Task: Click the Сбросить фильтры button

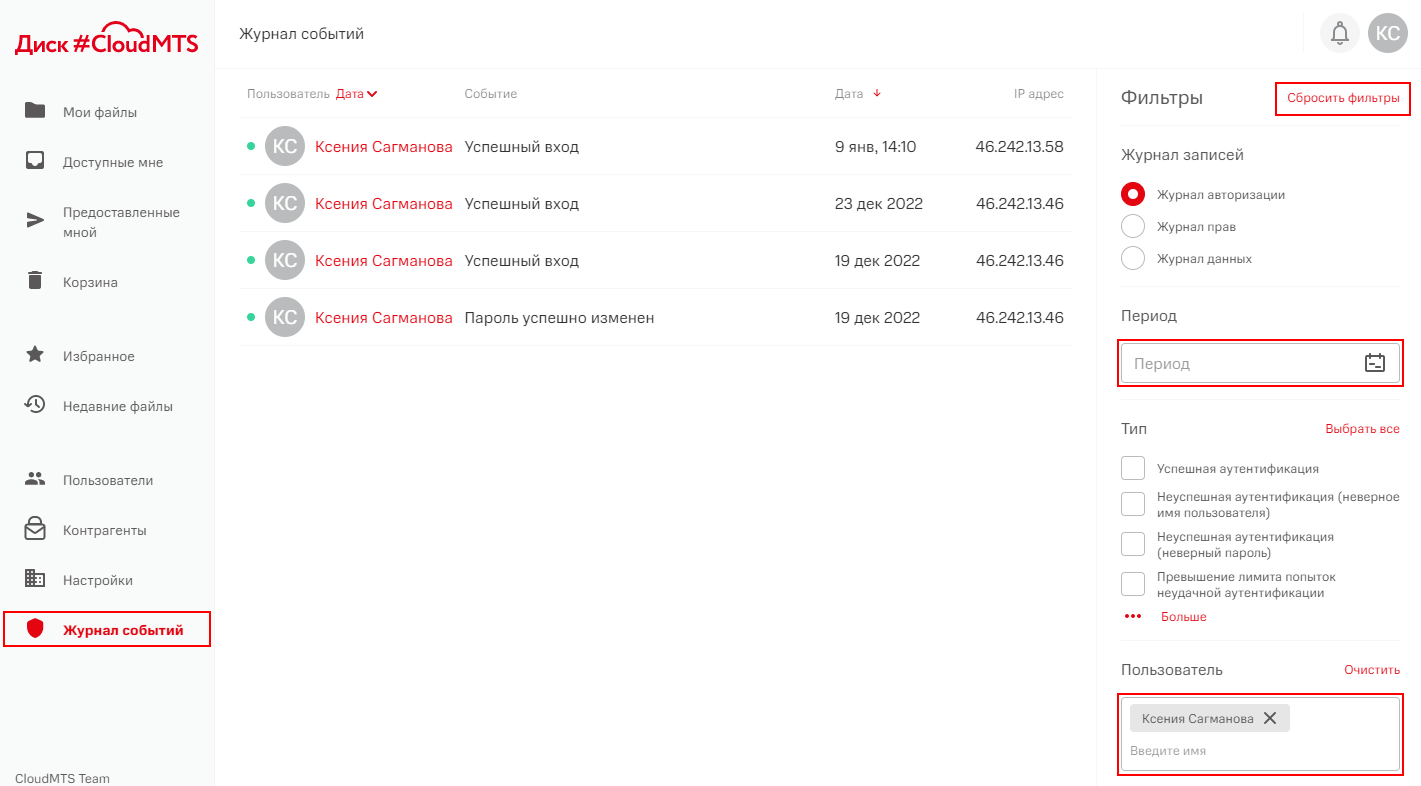Action: 1343,99
